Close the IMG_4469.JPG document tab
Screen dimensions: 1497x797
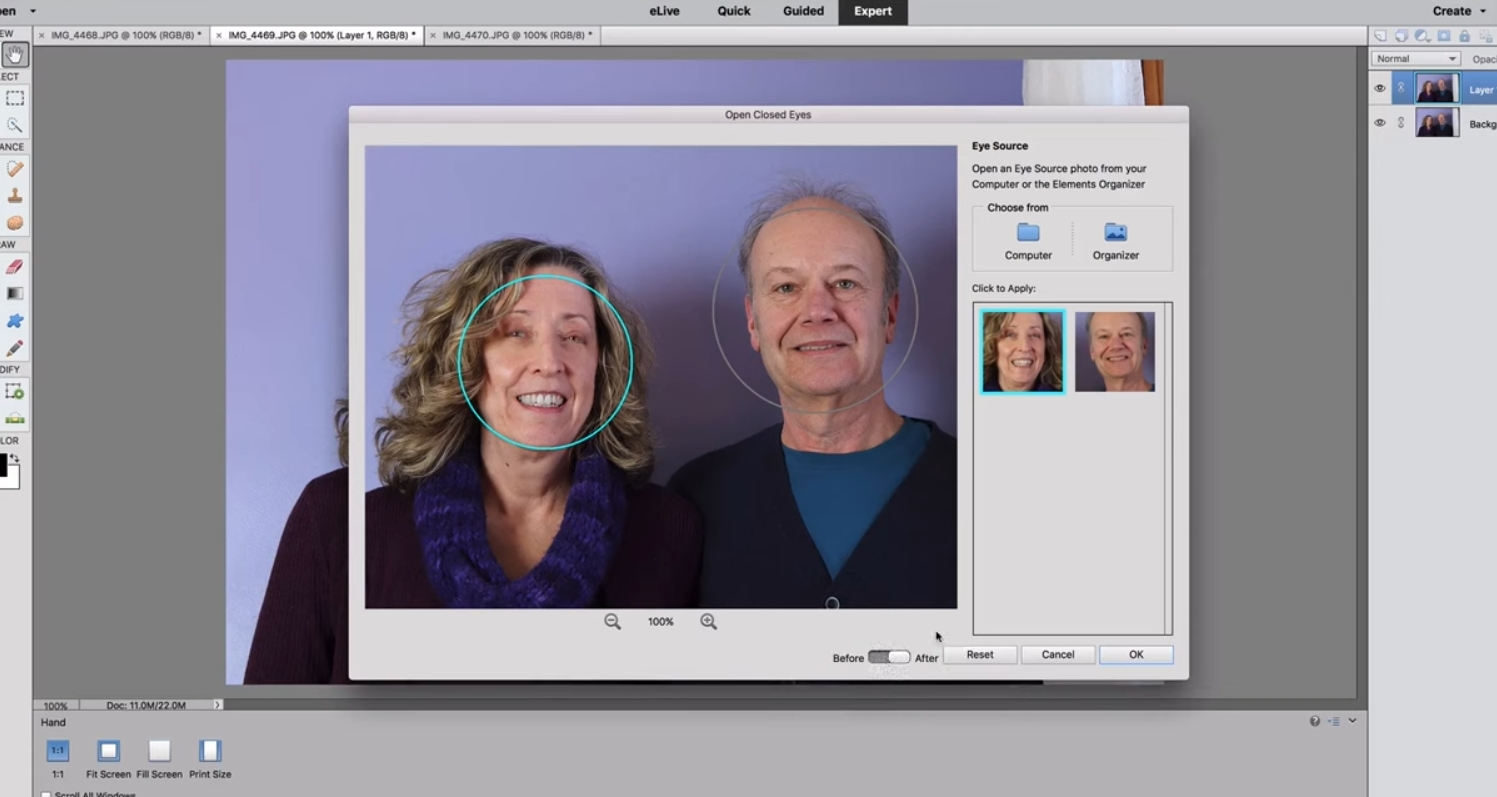coord(219,35)
